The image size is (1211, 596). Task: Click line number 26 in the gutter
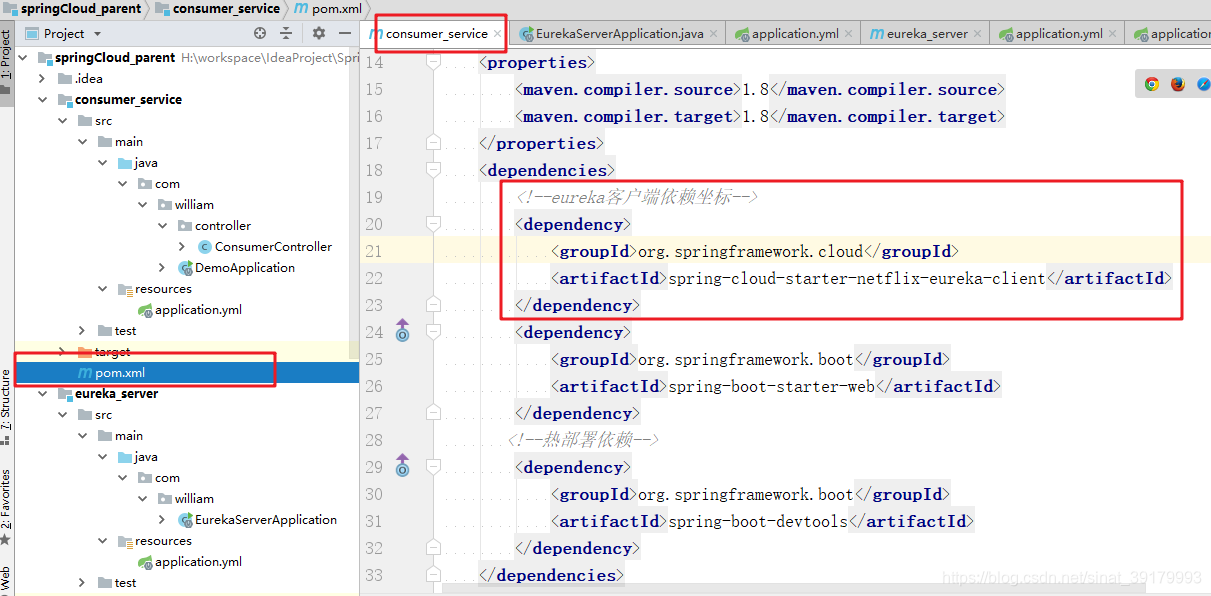pos(374,386)
